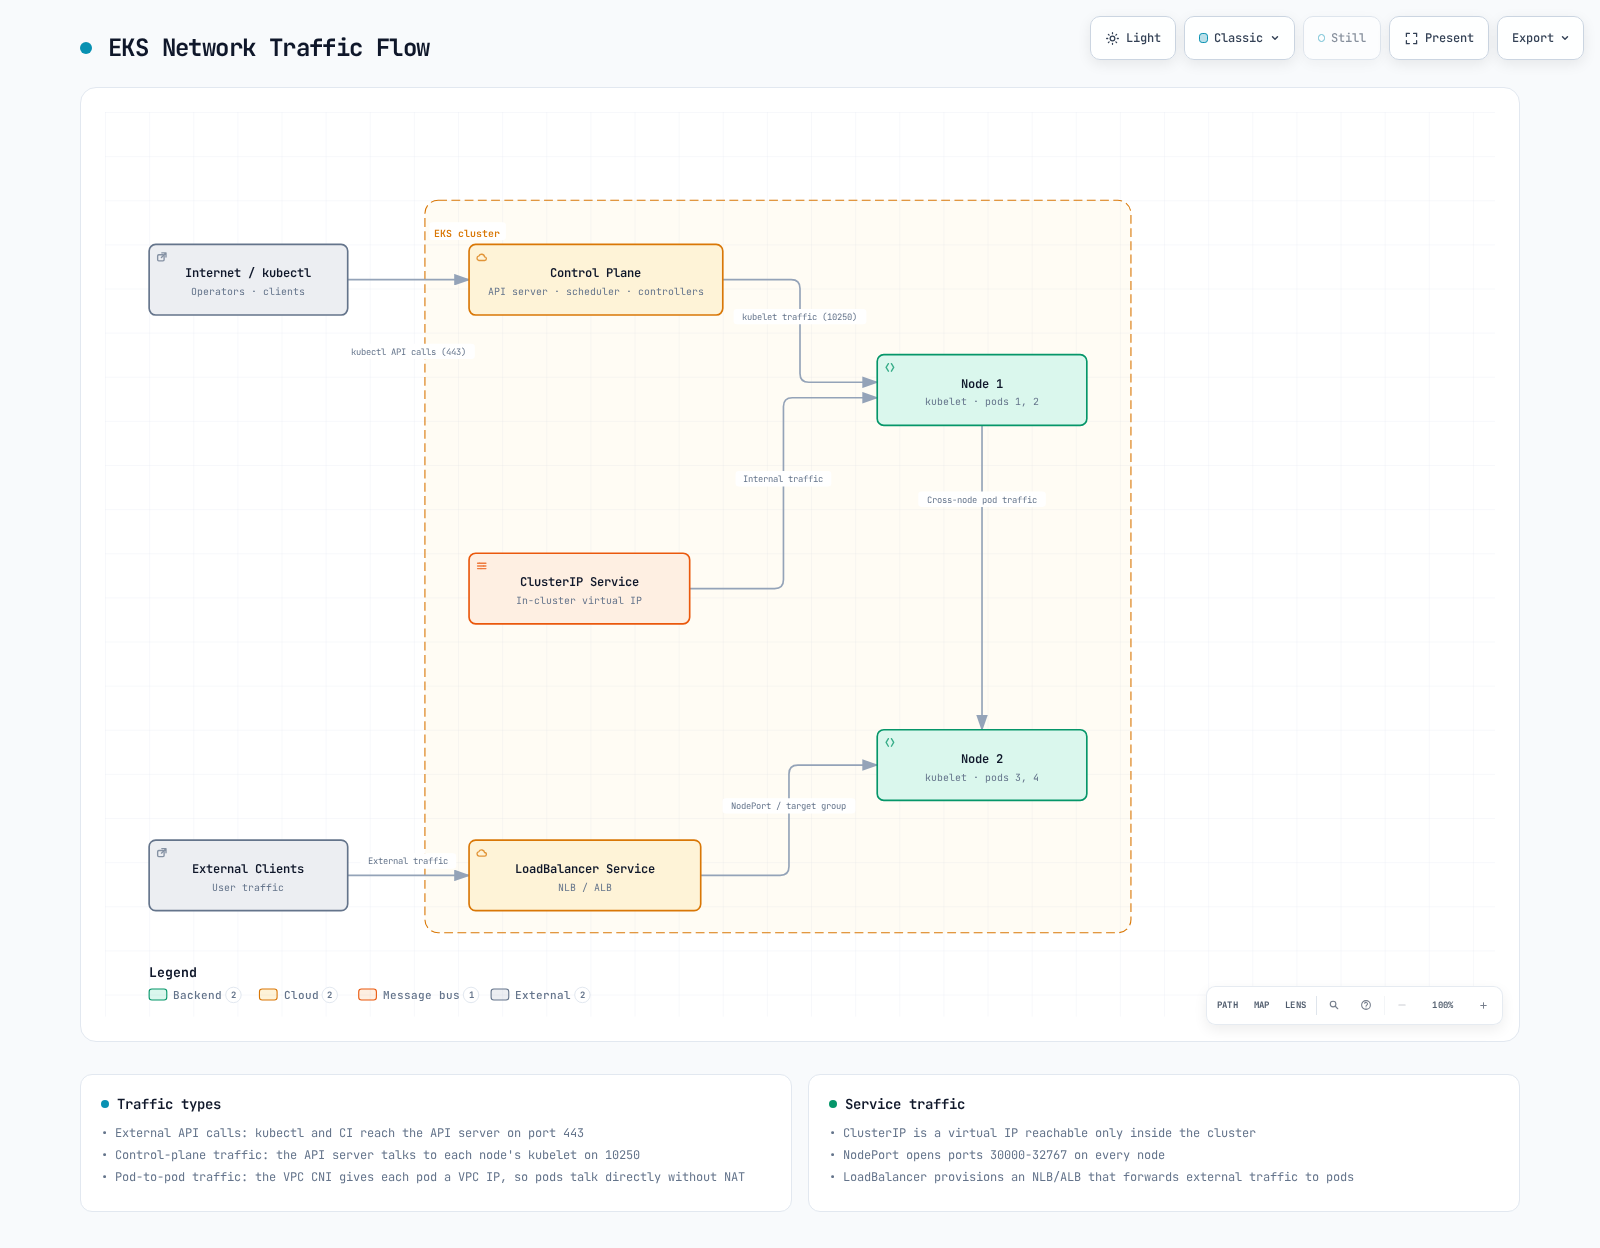Click the Service traffic panel heading
Screen dimensions: 1600x1248
coord(905,1104)
